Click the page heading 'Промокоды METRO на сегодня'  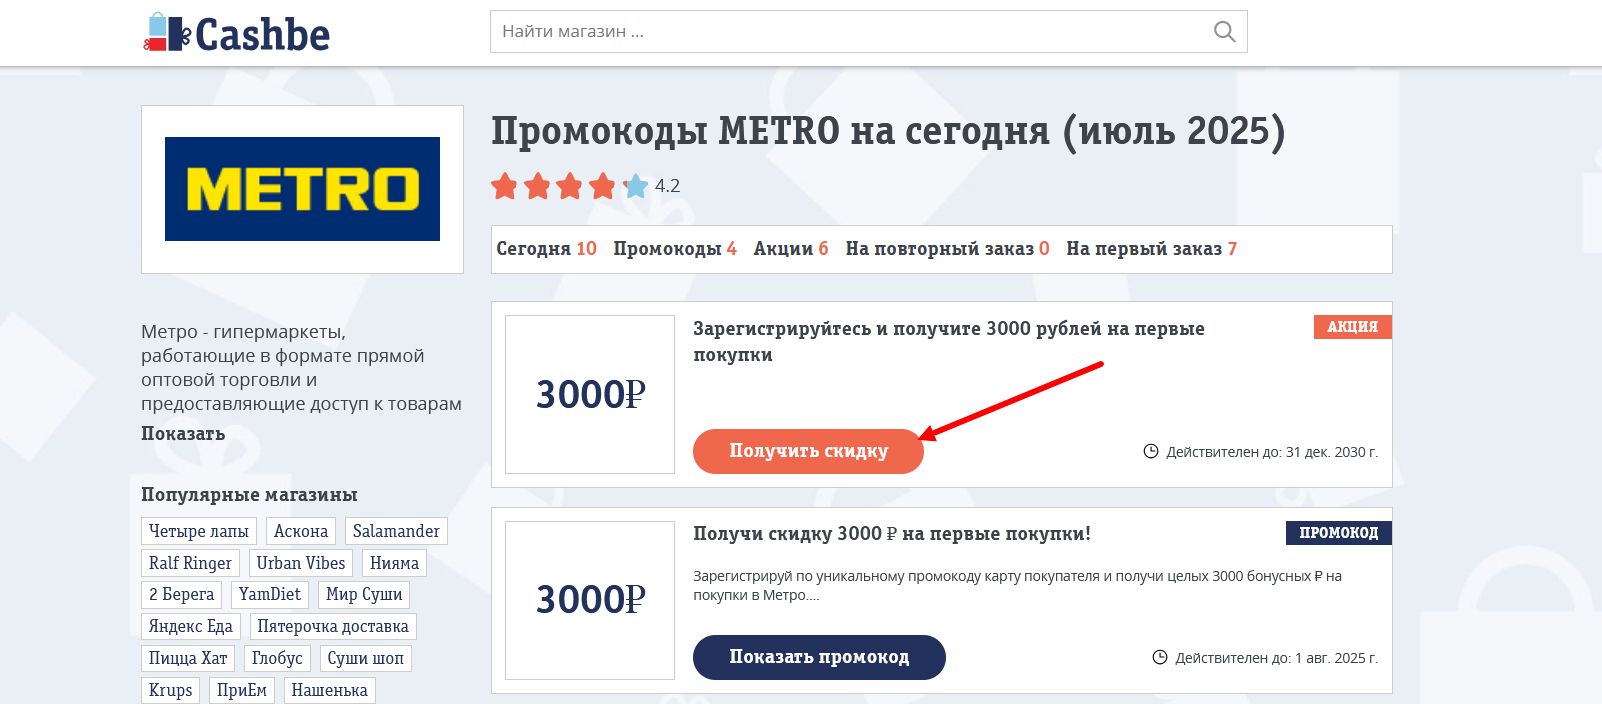pyautogui.click(x=887, y=131)
